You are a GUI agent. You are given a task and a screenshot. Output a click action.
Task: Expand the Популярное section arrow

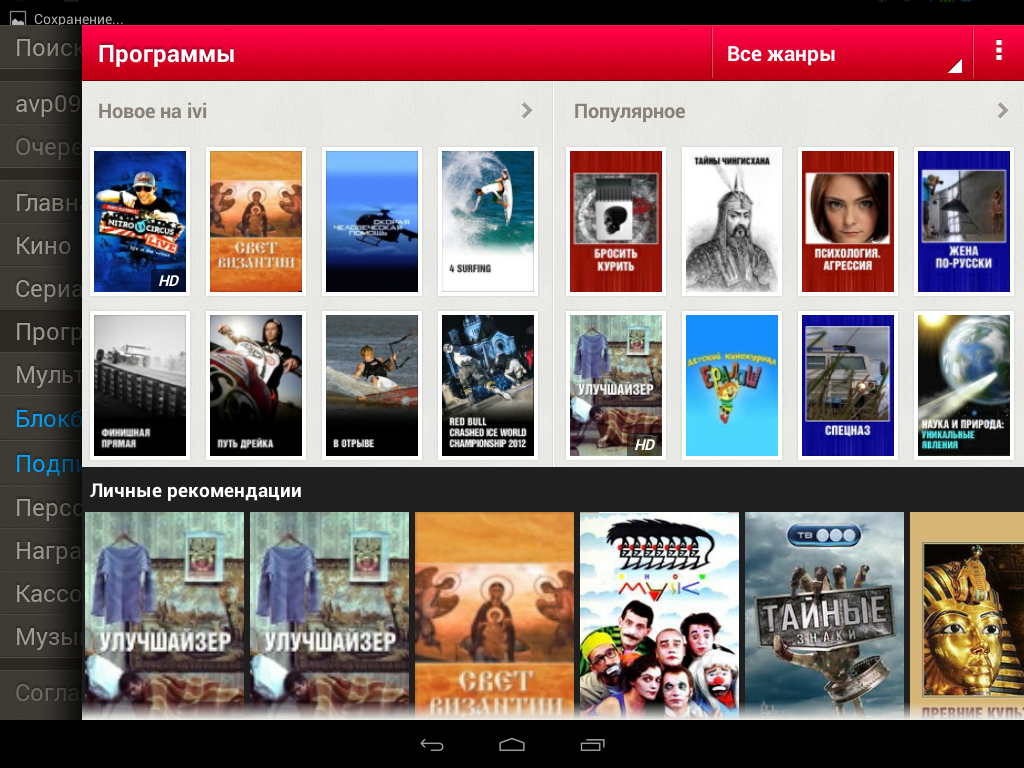click(1003, 111)
